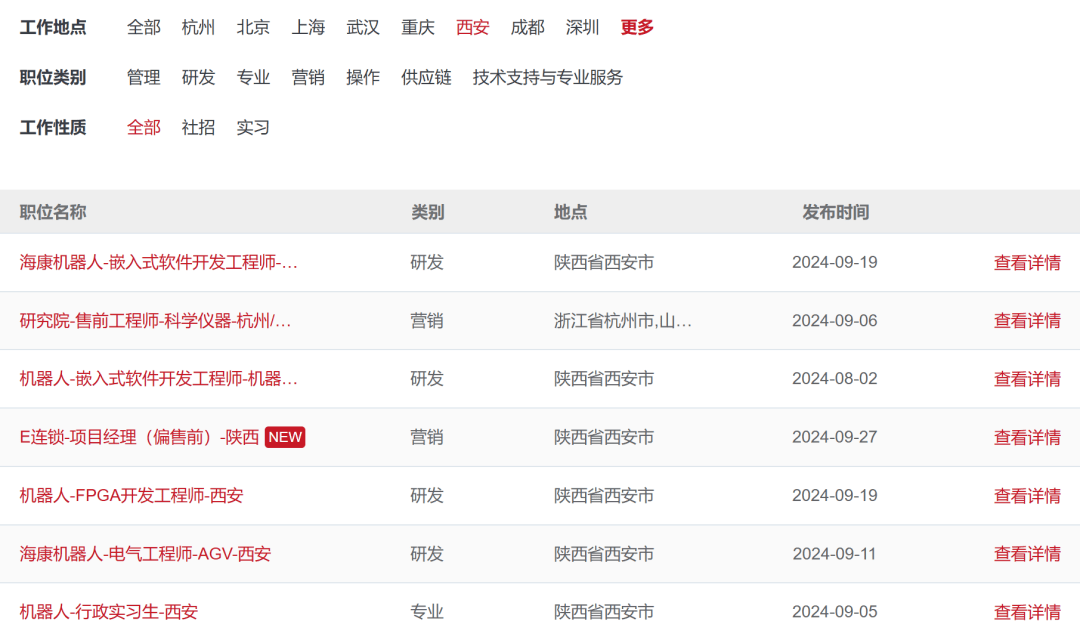View details for 海康机器人-嵌入式软件开发工程师 row
This screenshot has width=1080, height=640.
[x=1027, y=262]
